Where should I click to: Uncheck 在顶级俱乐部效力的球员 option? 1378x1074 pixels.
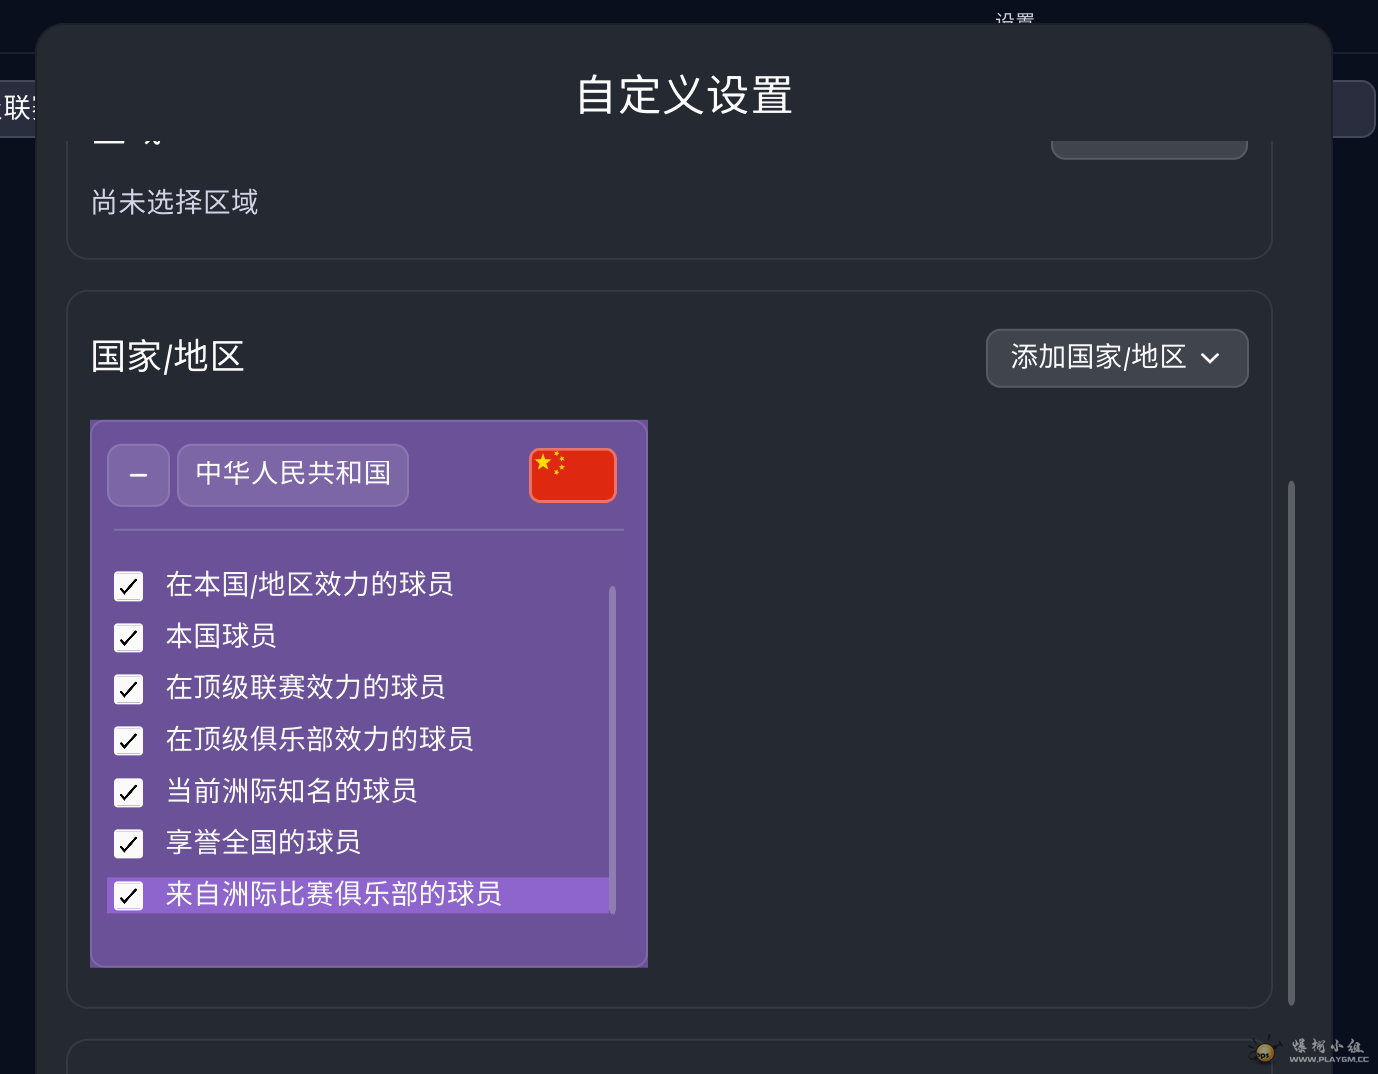click(x=128, y=741)
